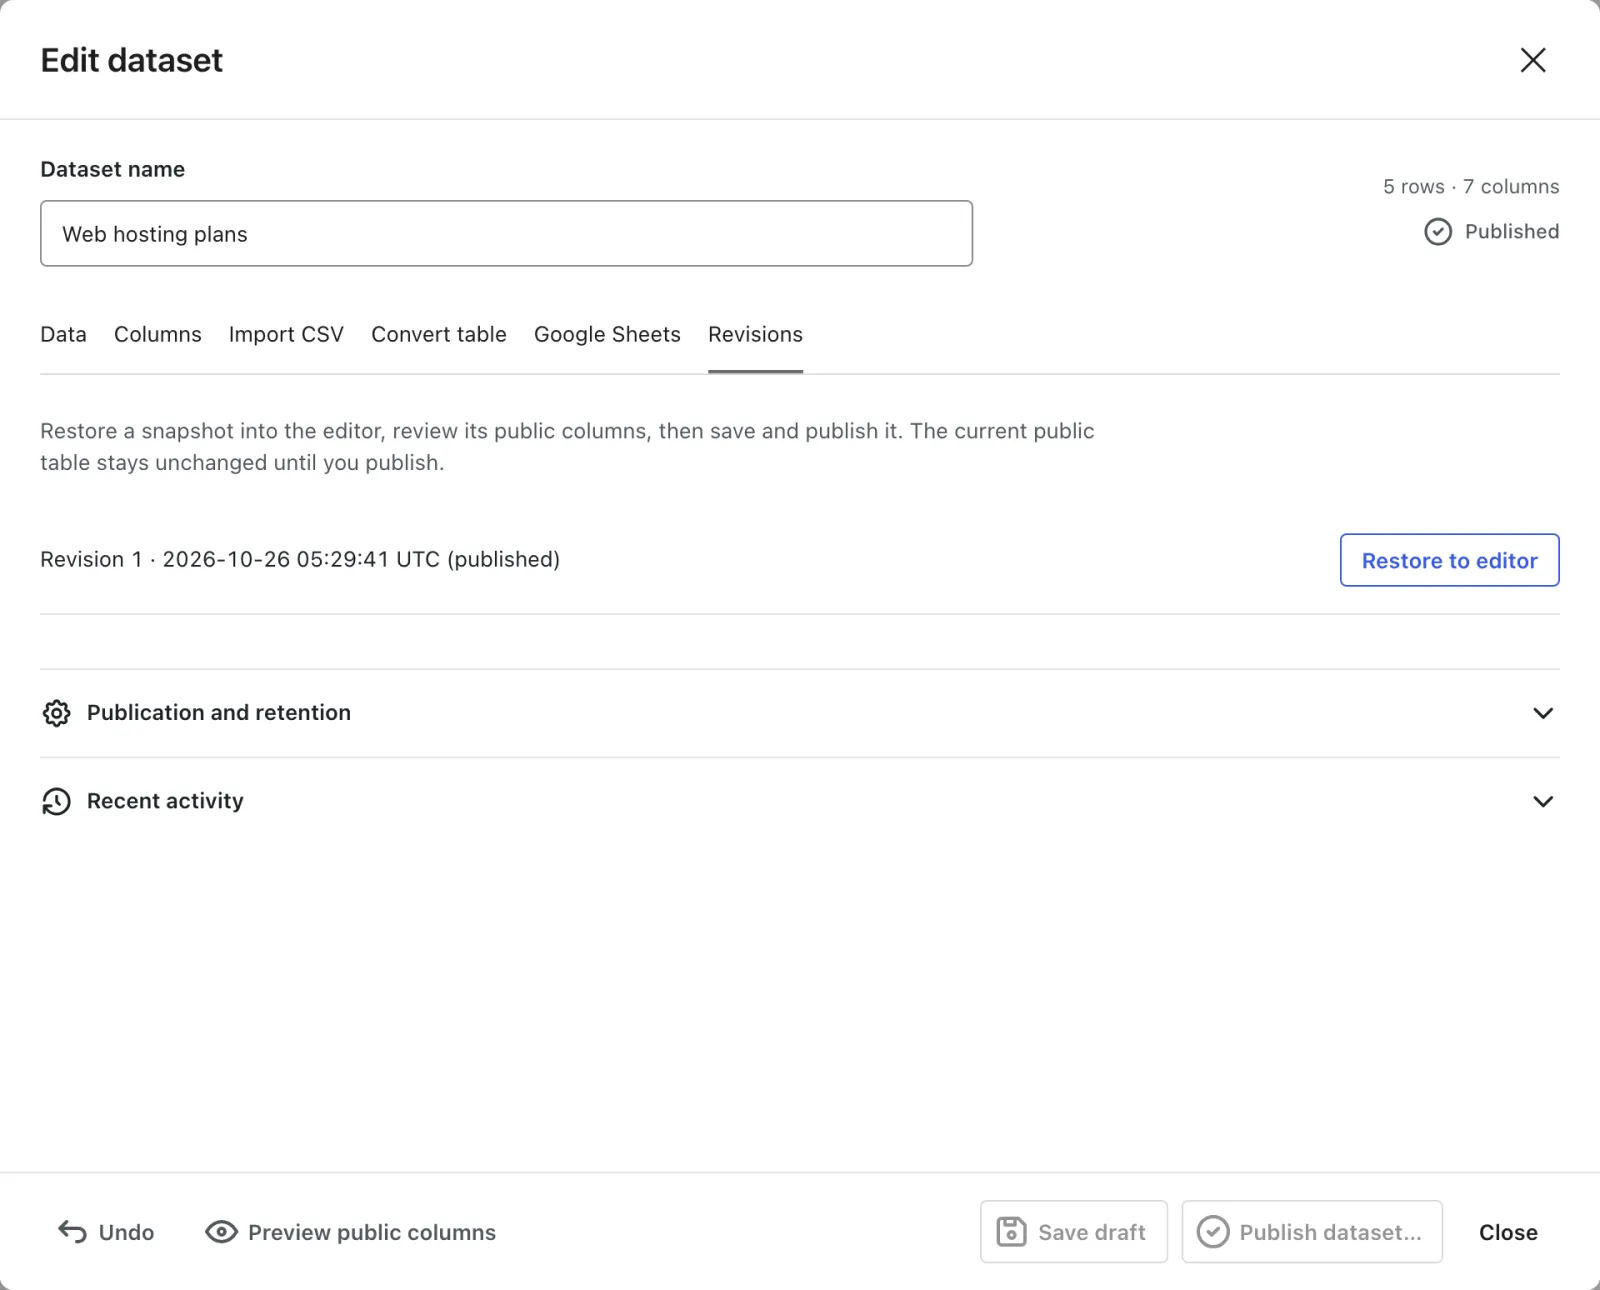
Task: Close the Edit dataset dialog via X icon
Action: pyautogui.click(x=1533, y=60)
